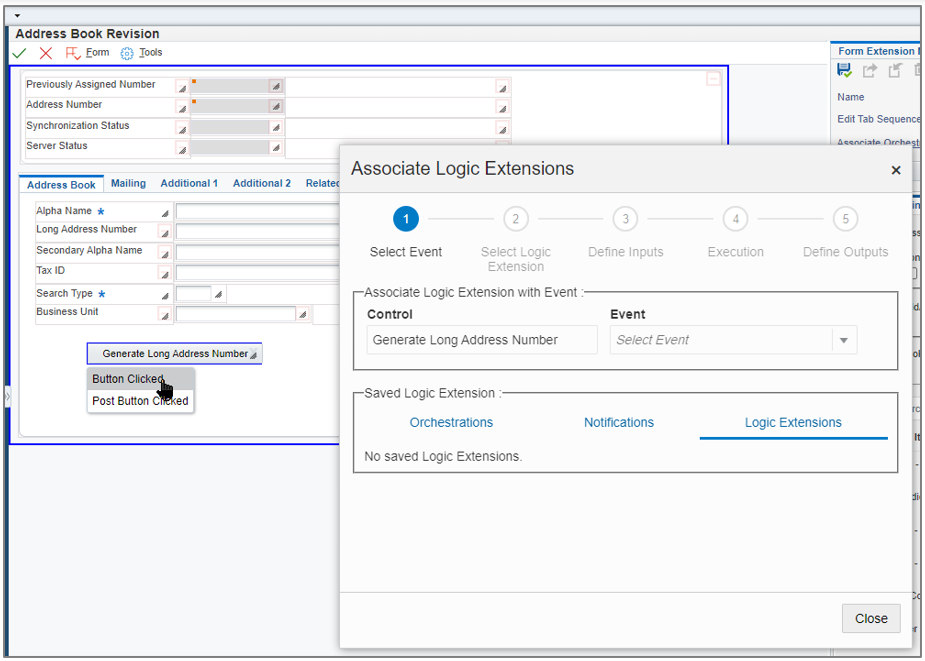Save the form extension using the save icon
Image resolution: width=925 pixels, height=661 pixels.
pos(843,69)
